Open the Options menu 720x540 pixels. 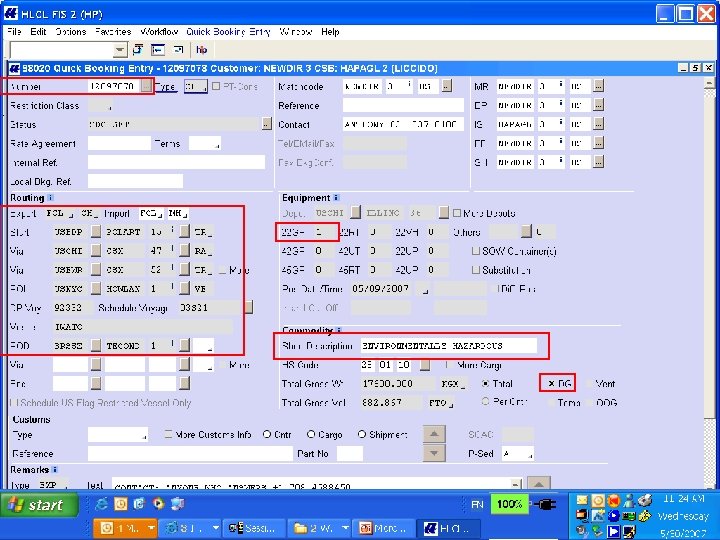tap(71, 32)
